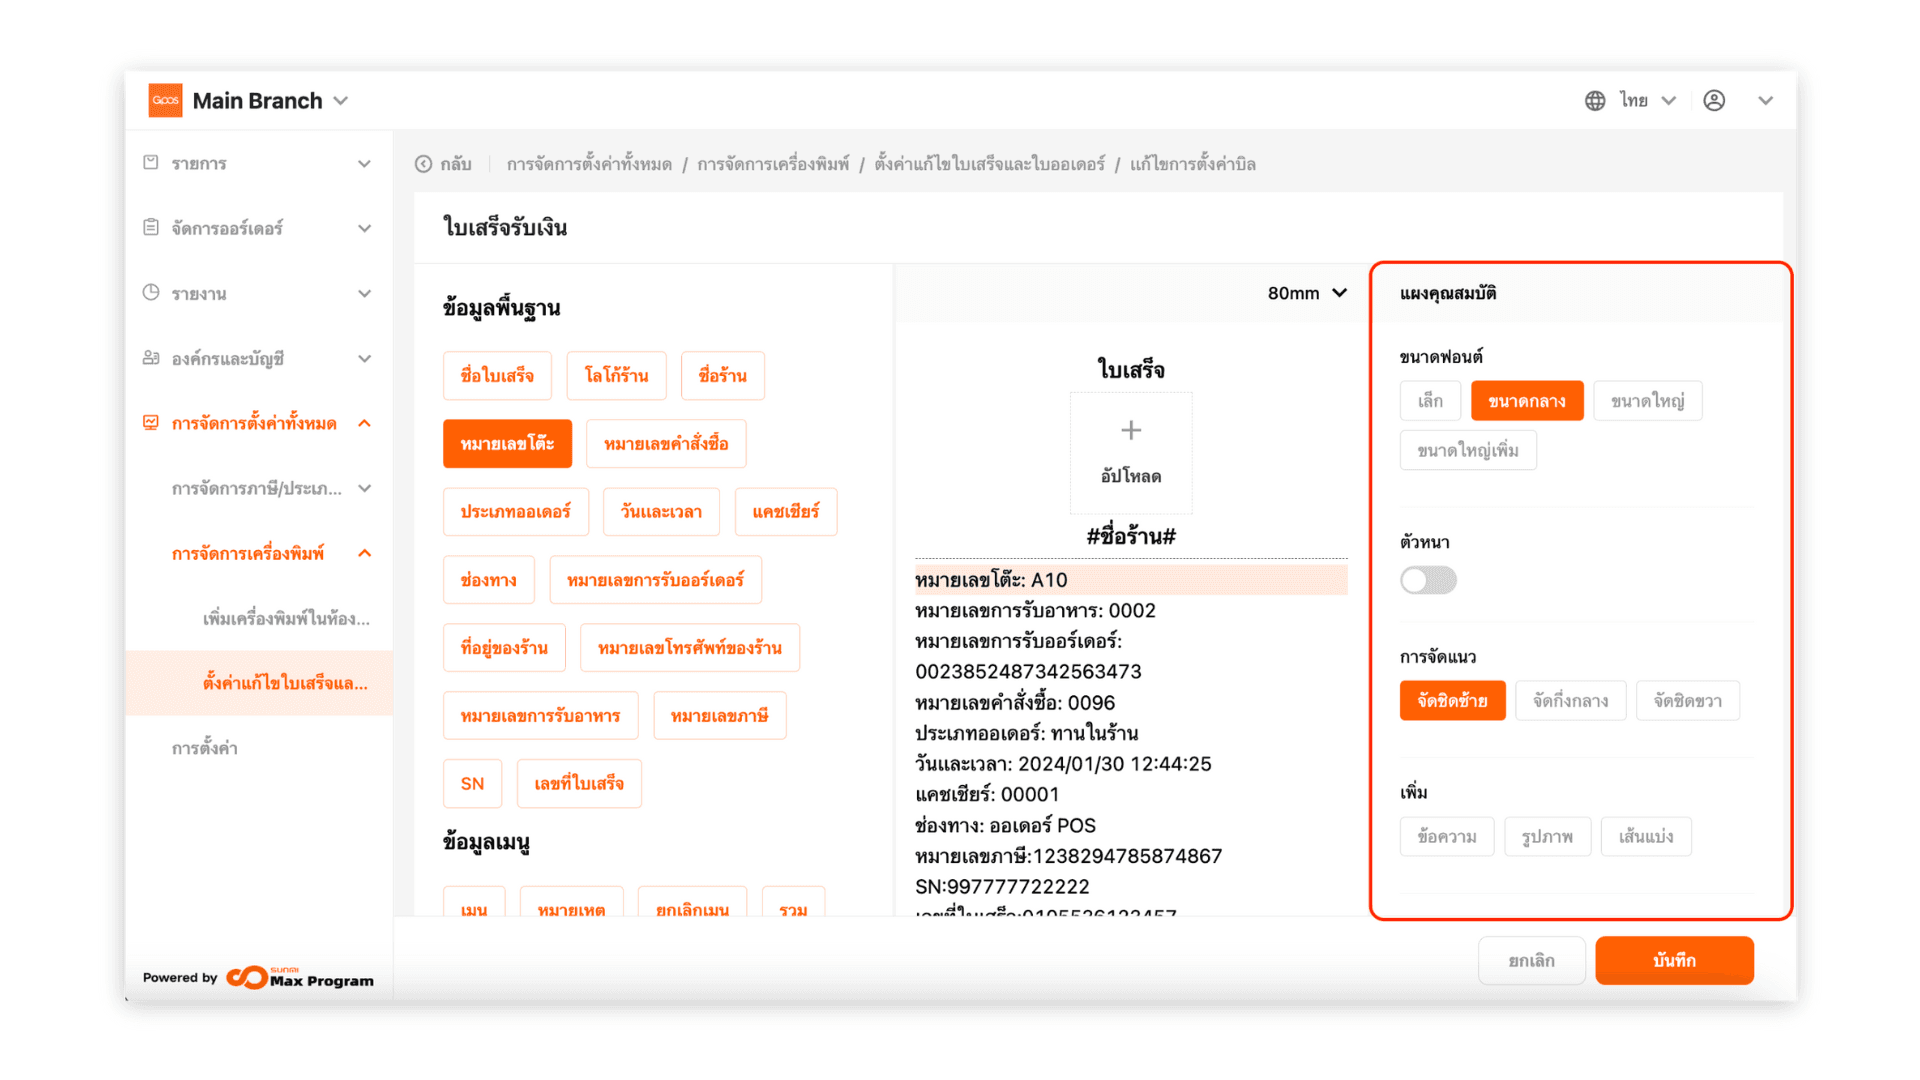Screen dimensions: 1920x1080
Task: Click the back arrow circle icon
Action: (423, 164)
